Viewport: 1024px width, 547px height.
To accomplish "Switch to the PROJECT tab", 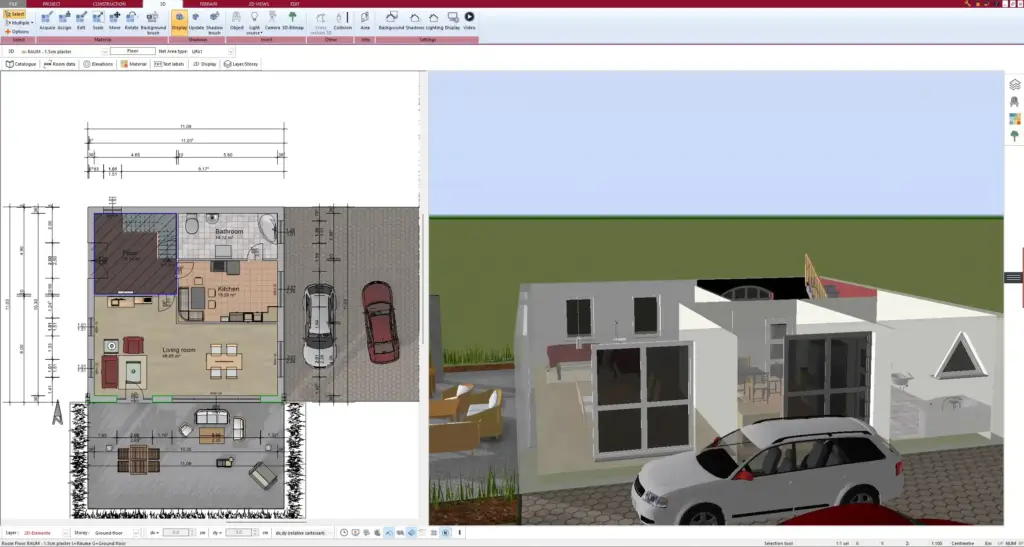I will click(x=52, y=4).
